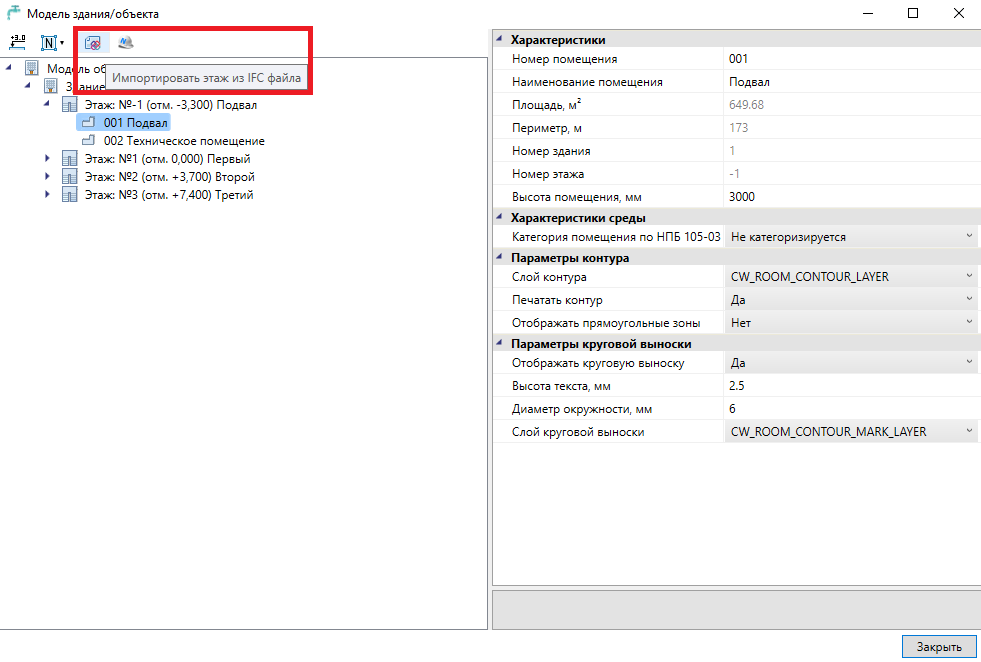Edit Наименование помещения field value Подвал
981x662 pixels.
(x=851, y=82)
